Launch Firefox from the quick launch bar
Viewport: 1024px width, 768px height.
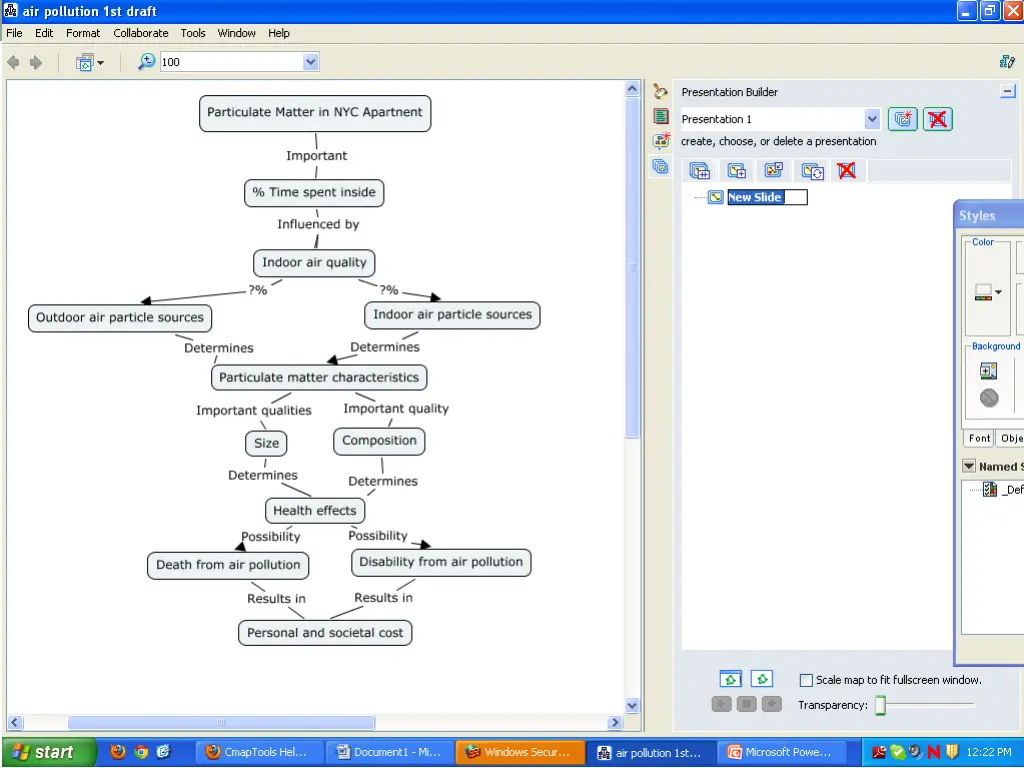click(118, 752)
